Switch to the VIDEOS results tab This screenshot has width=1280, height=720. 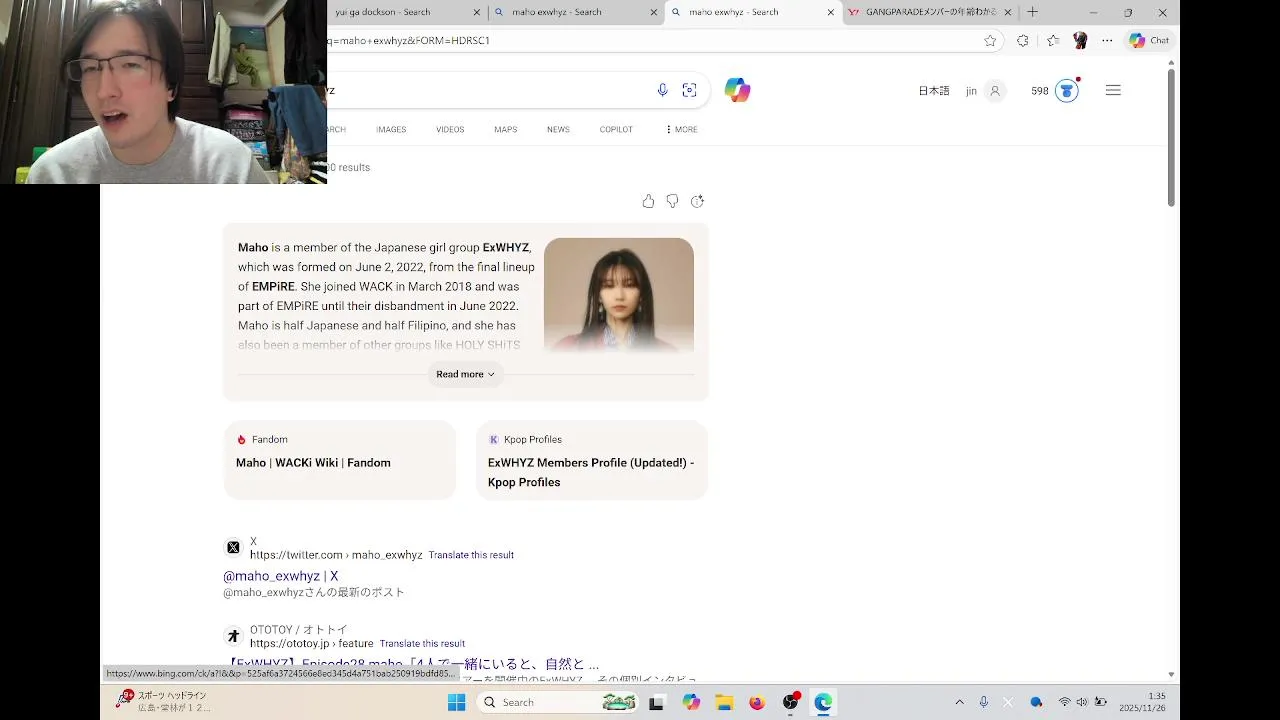[450, 129]
